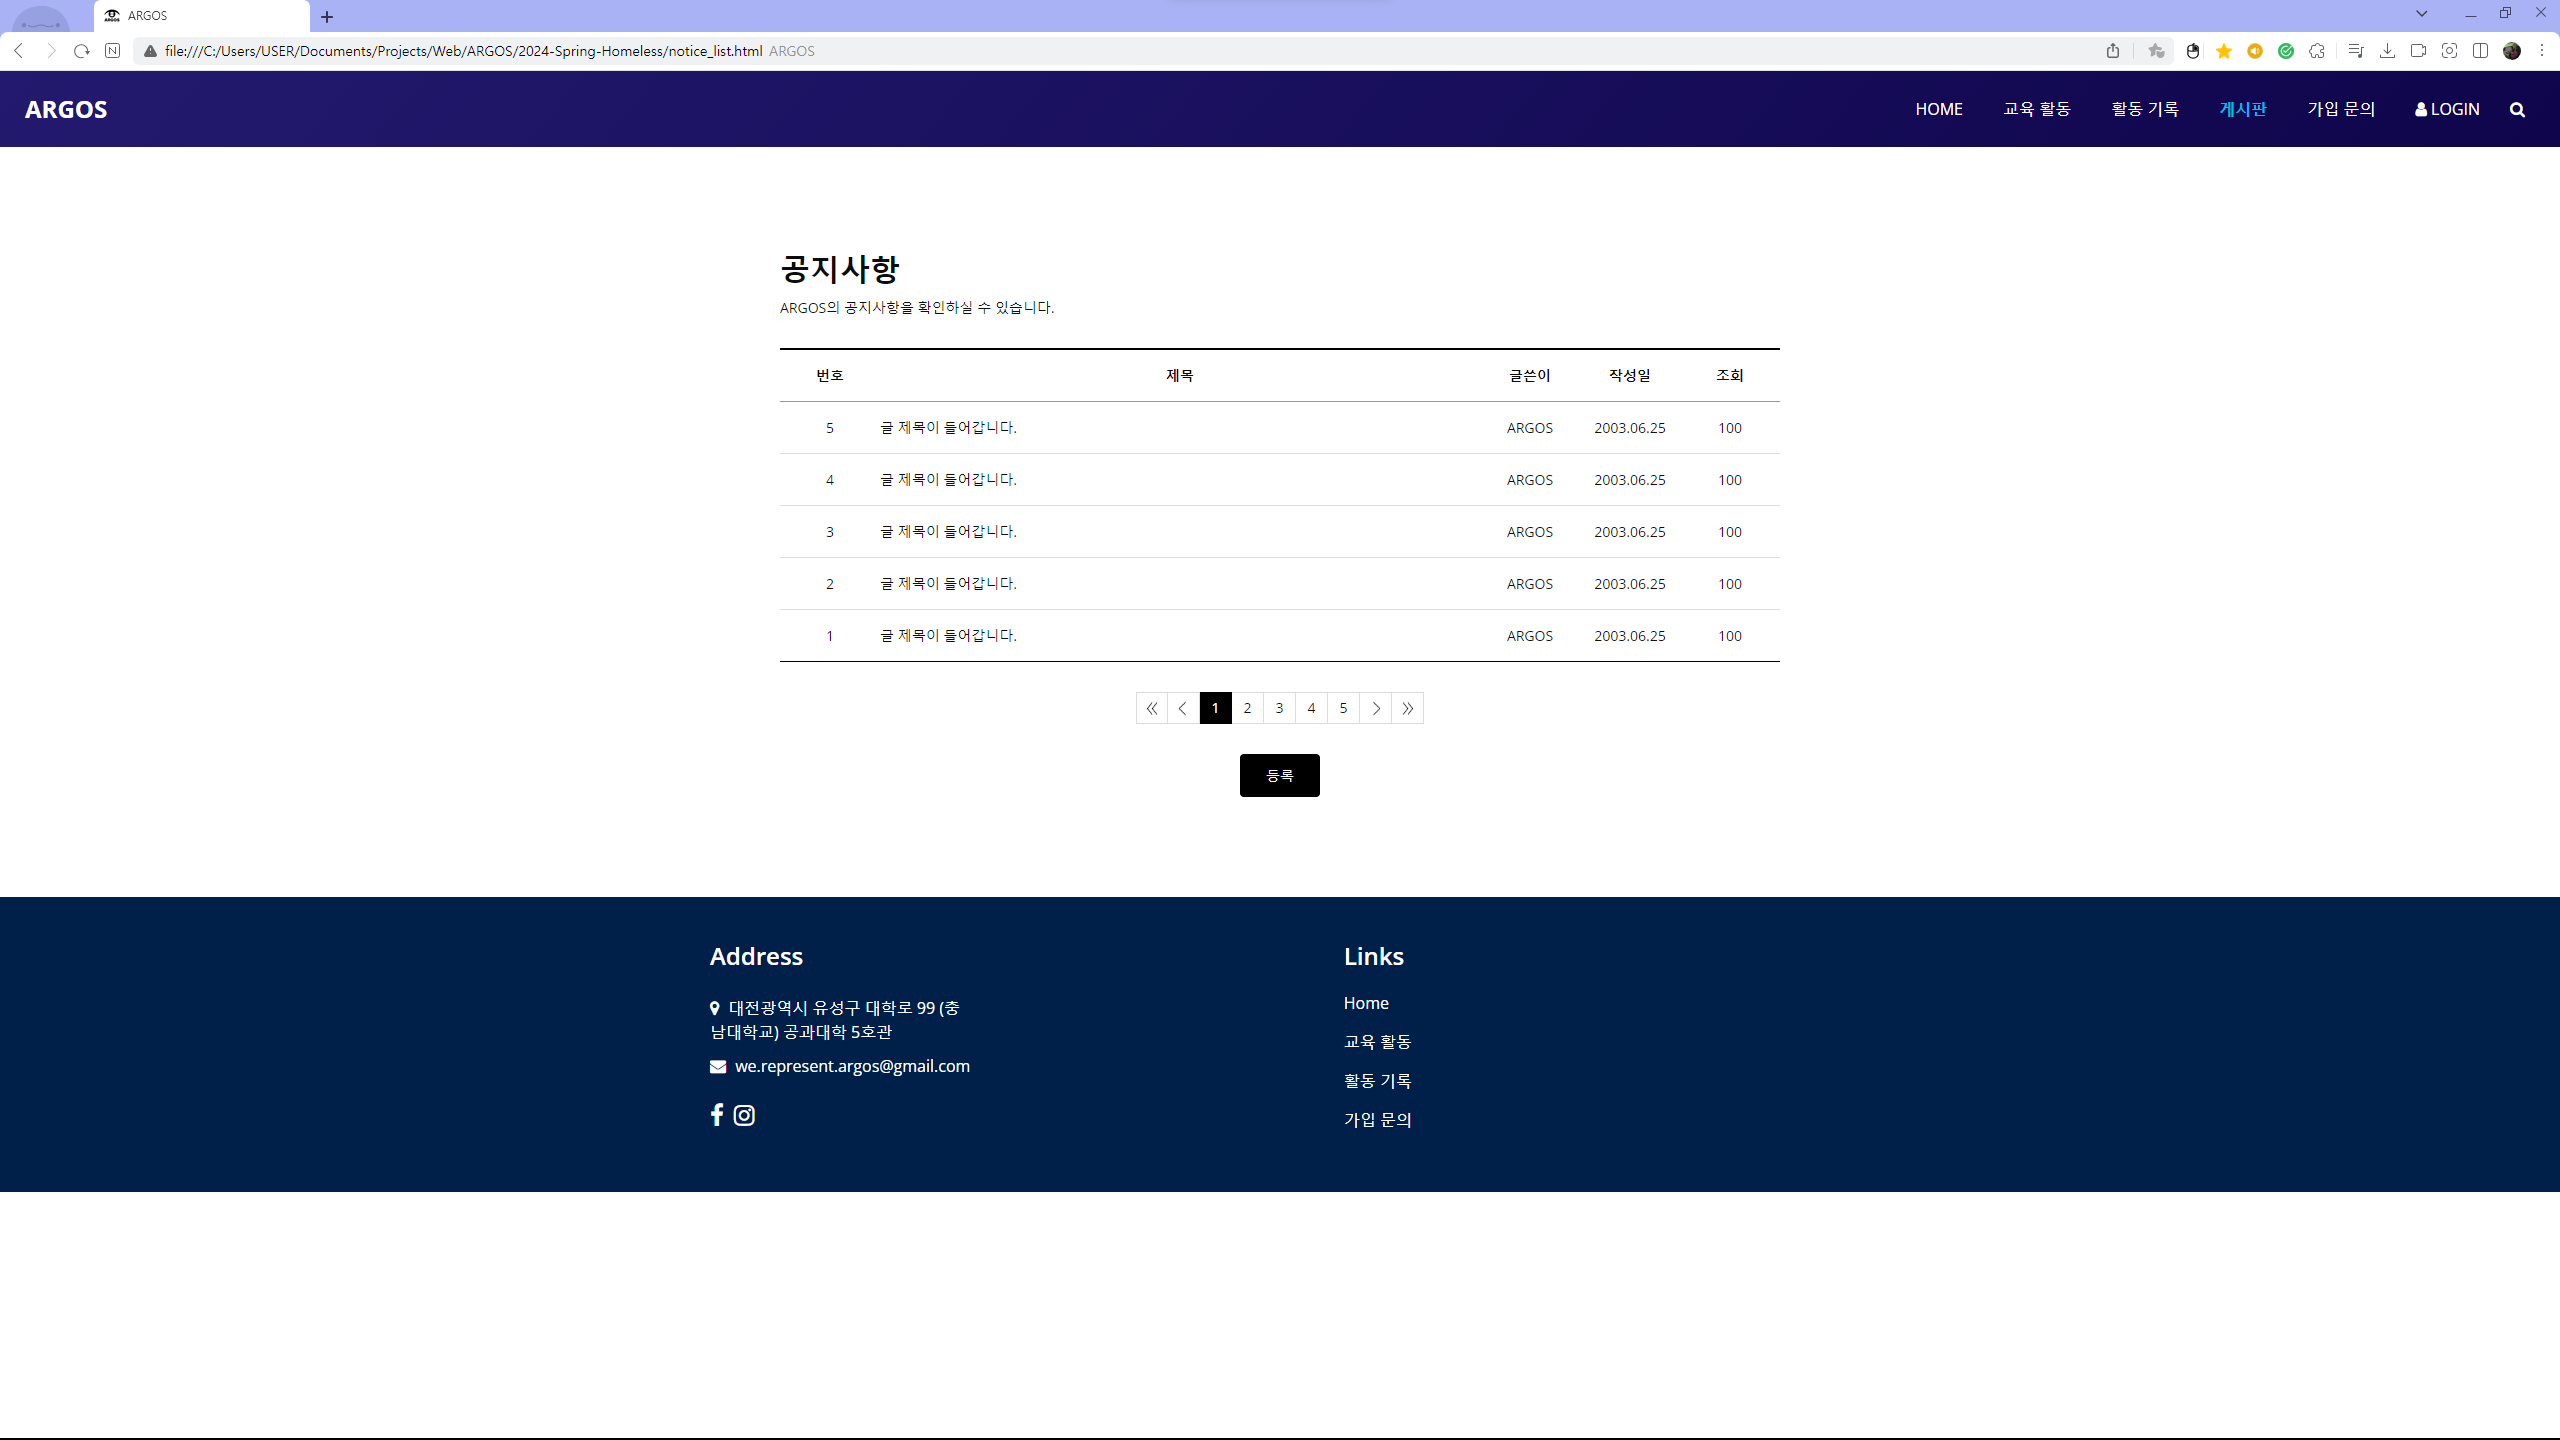2560x1440 pixels.
Task: Go to next page with right arrow
Action: [x=1375, y=708]
